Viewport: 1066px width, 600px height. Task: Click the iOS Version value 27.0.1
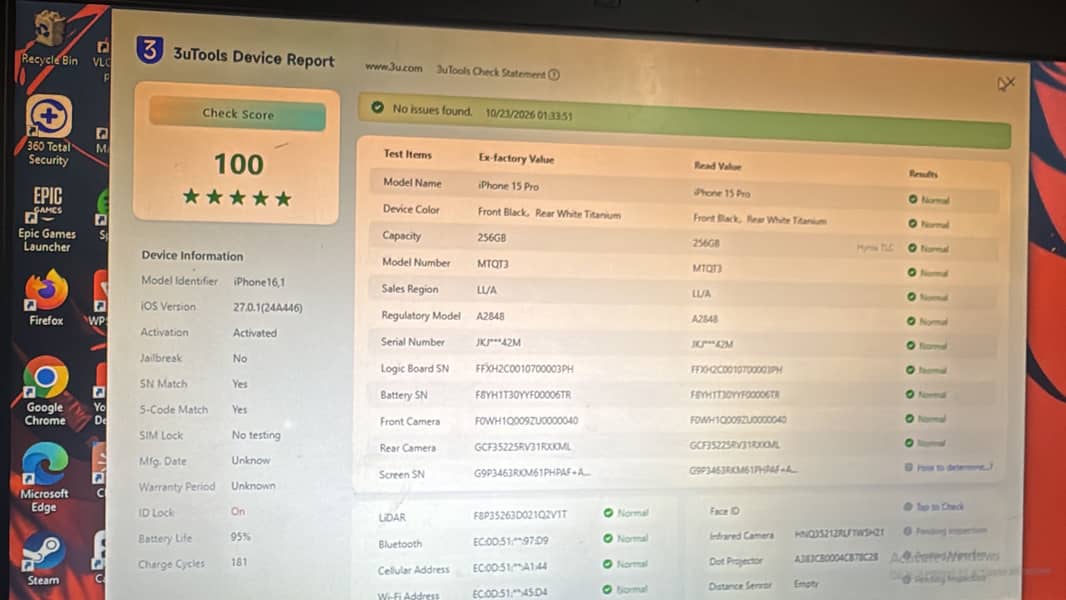coord(268,307)
